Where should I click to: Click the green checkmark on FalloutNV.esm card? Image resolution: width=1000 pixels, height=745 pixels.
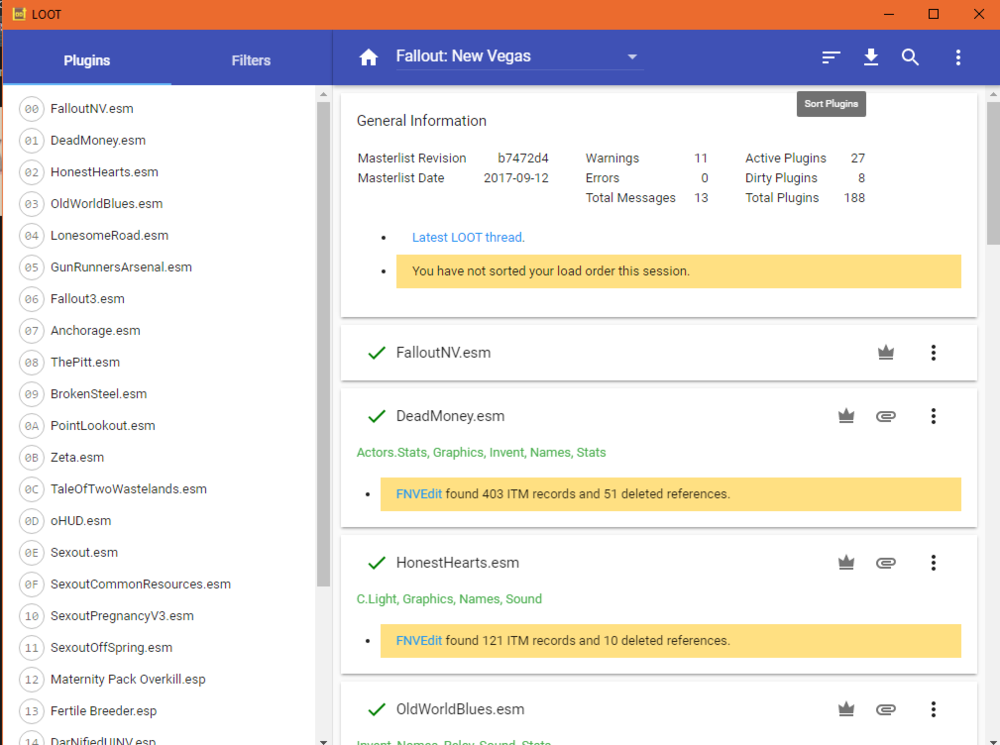[x=377, y=353]
